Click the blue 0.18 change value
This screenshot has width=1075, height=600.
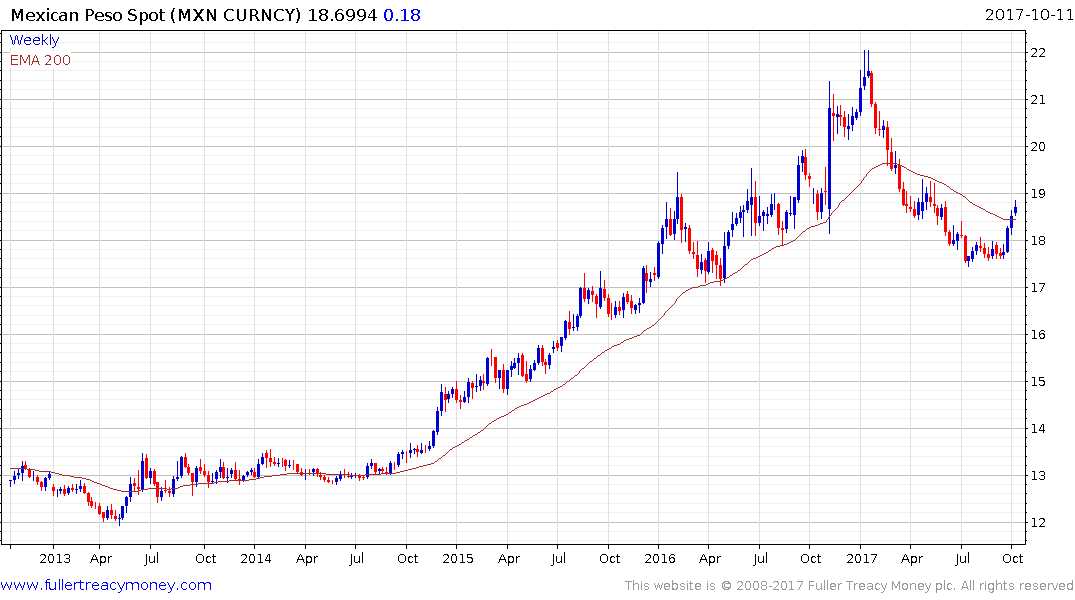[402, 15]
